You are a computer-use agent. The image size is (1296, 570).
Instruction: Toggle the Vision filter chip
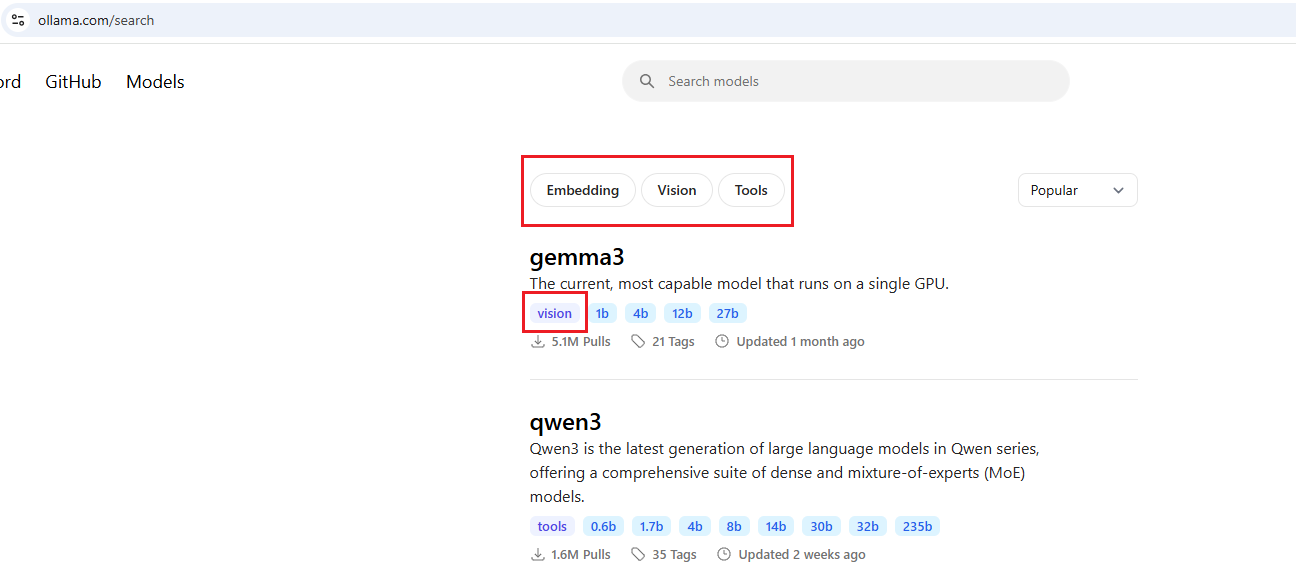[x=677, y=190]
